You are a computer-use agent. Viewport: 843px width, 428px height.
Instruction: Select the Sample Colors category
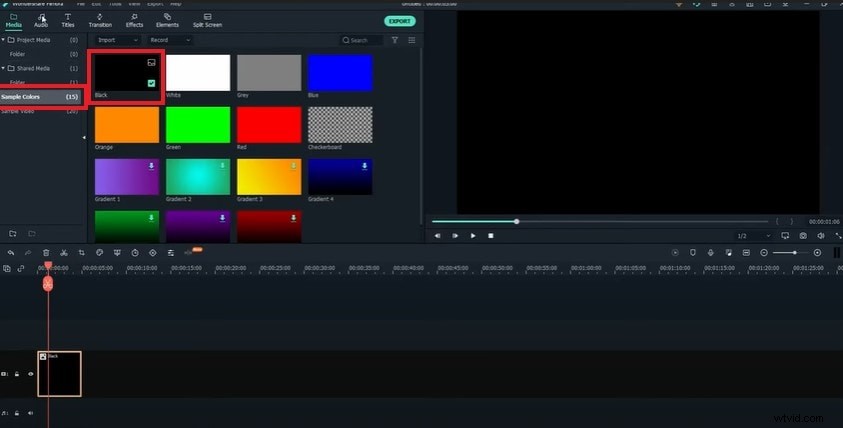click(x=41, y=97)
